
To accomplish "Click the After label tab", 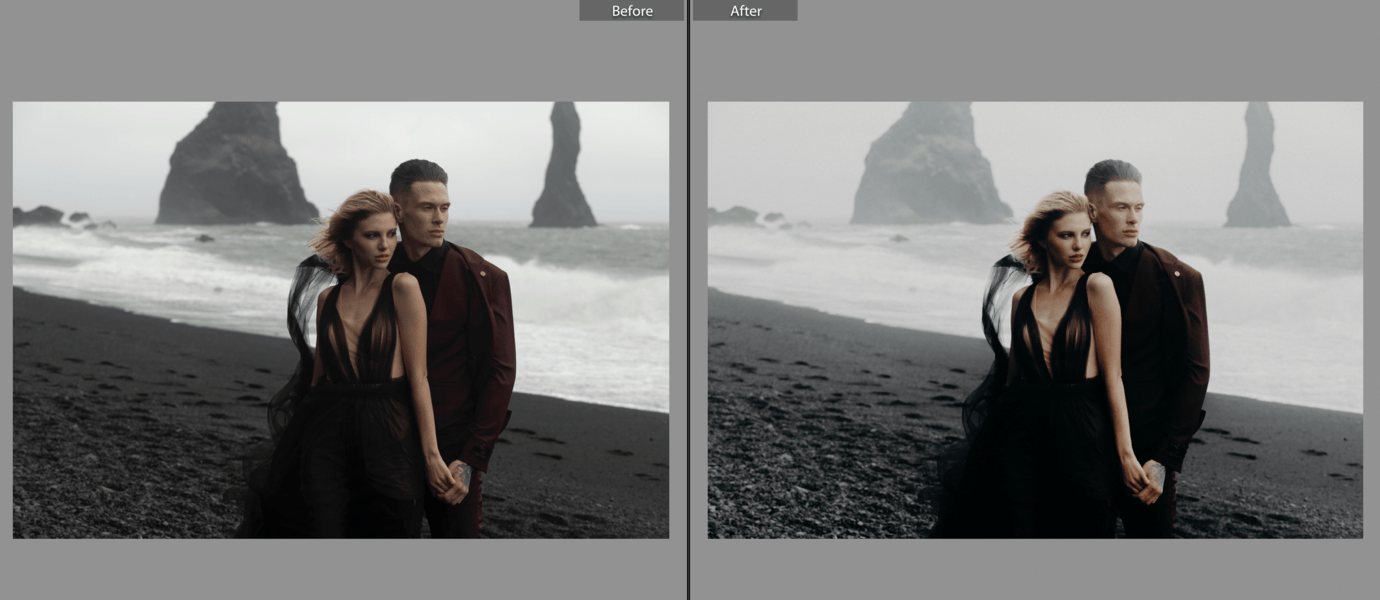I will [x=745, y=11].
